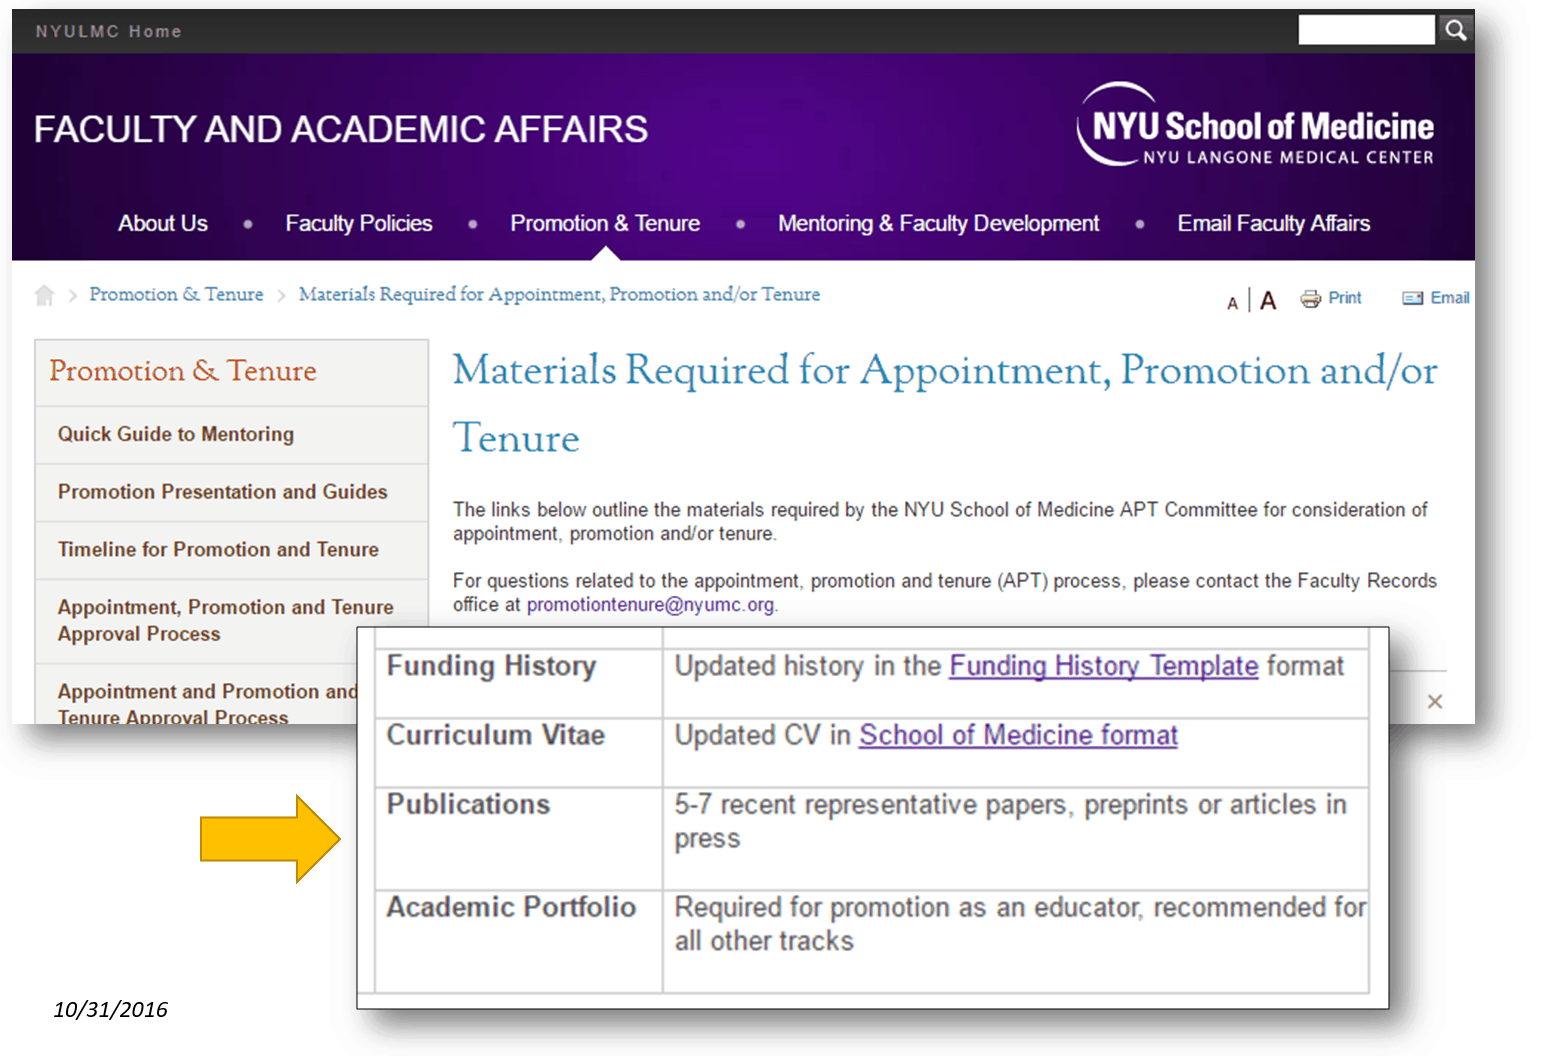The width and height of the screenshot is (1559, 1056).
Task: Click the promotiontenure@nyumc.org email link
Action: pyautogui.click(x=650, y=605)
